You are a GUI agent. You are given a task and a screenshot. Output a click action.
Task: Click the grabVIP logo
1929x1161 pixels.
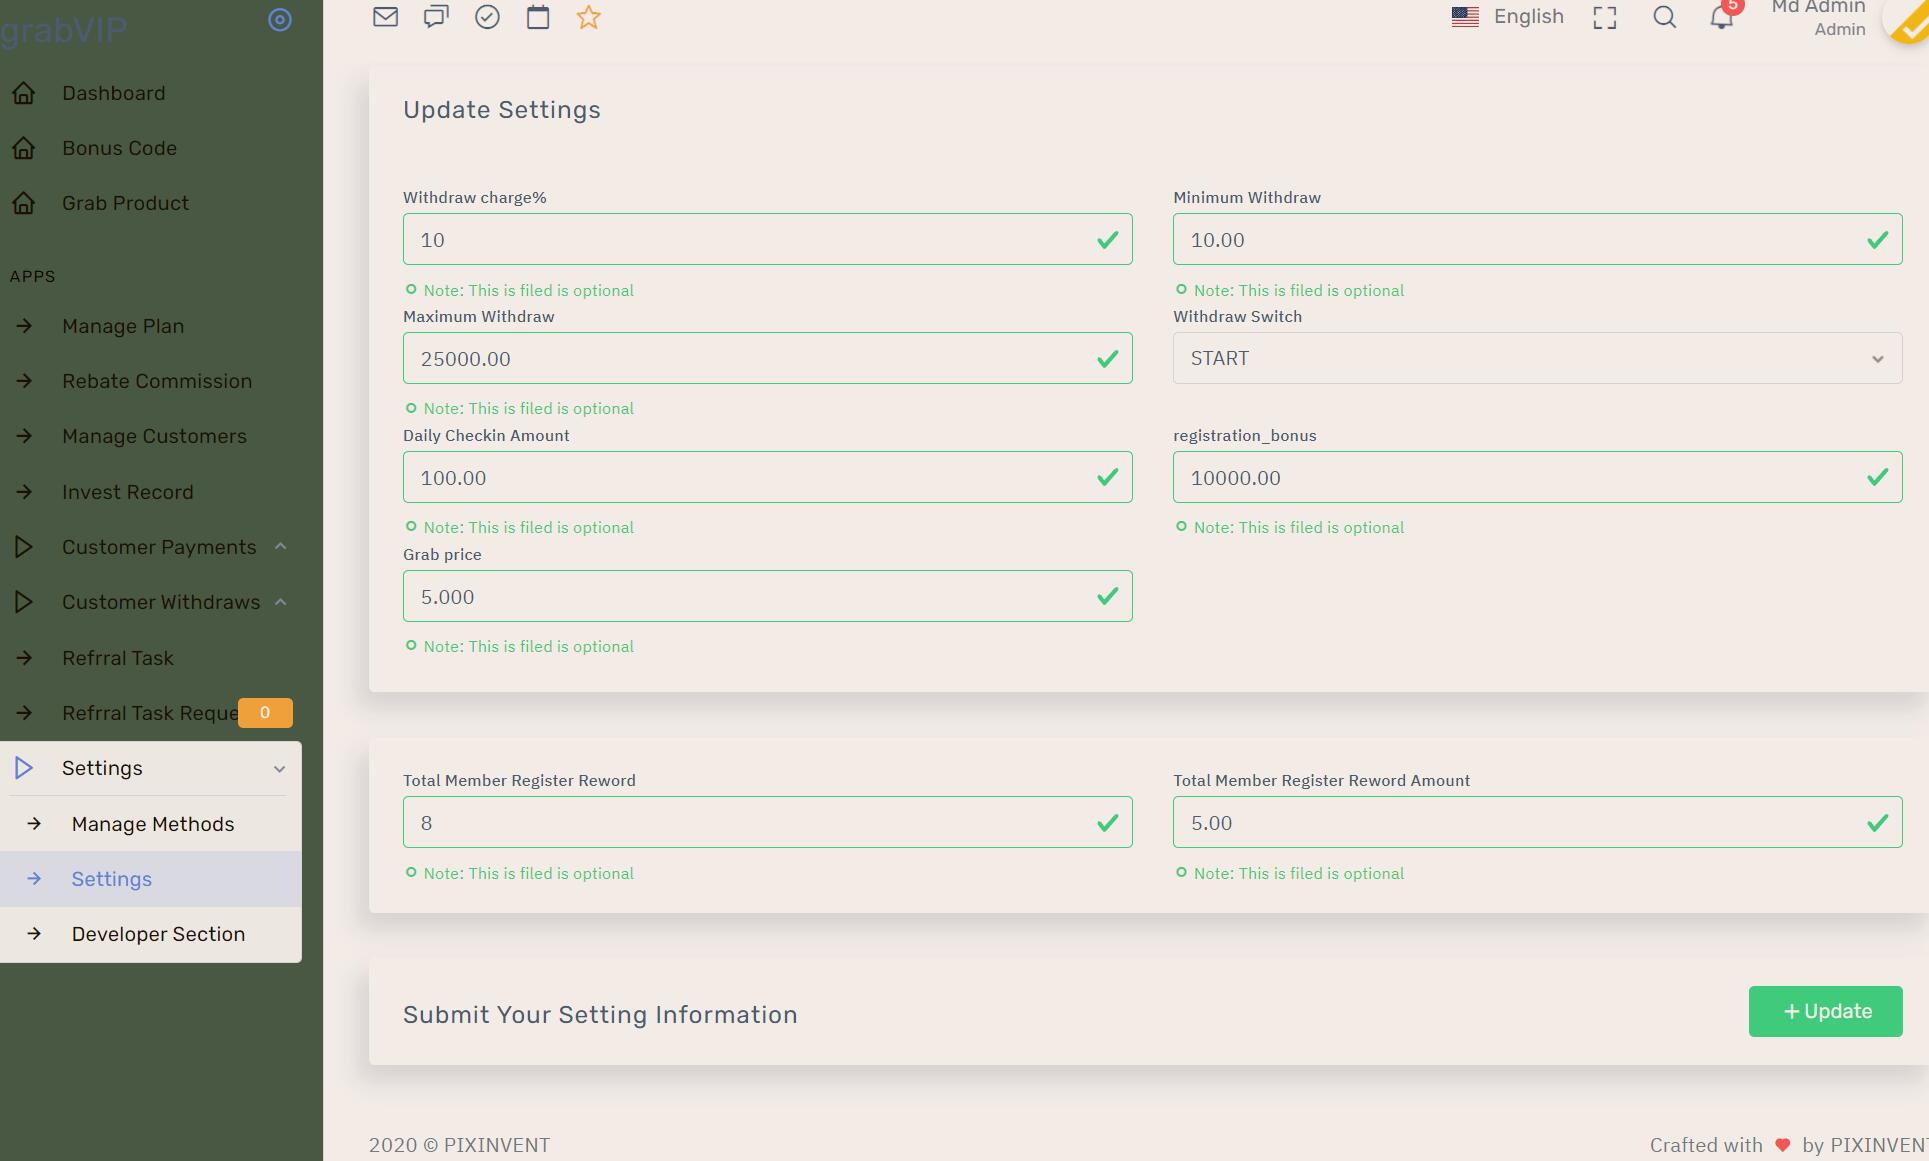coord(64,30)
